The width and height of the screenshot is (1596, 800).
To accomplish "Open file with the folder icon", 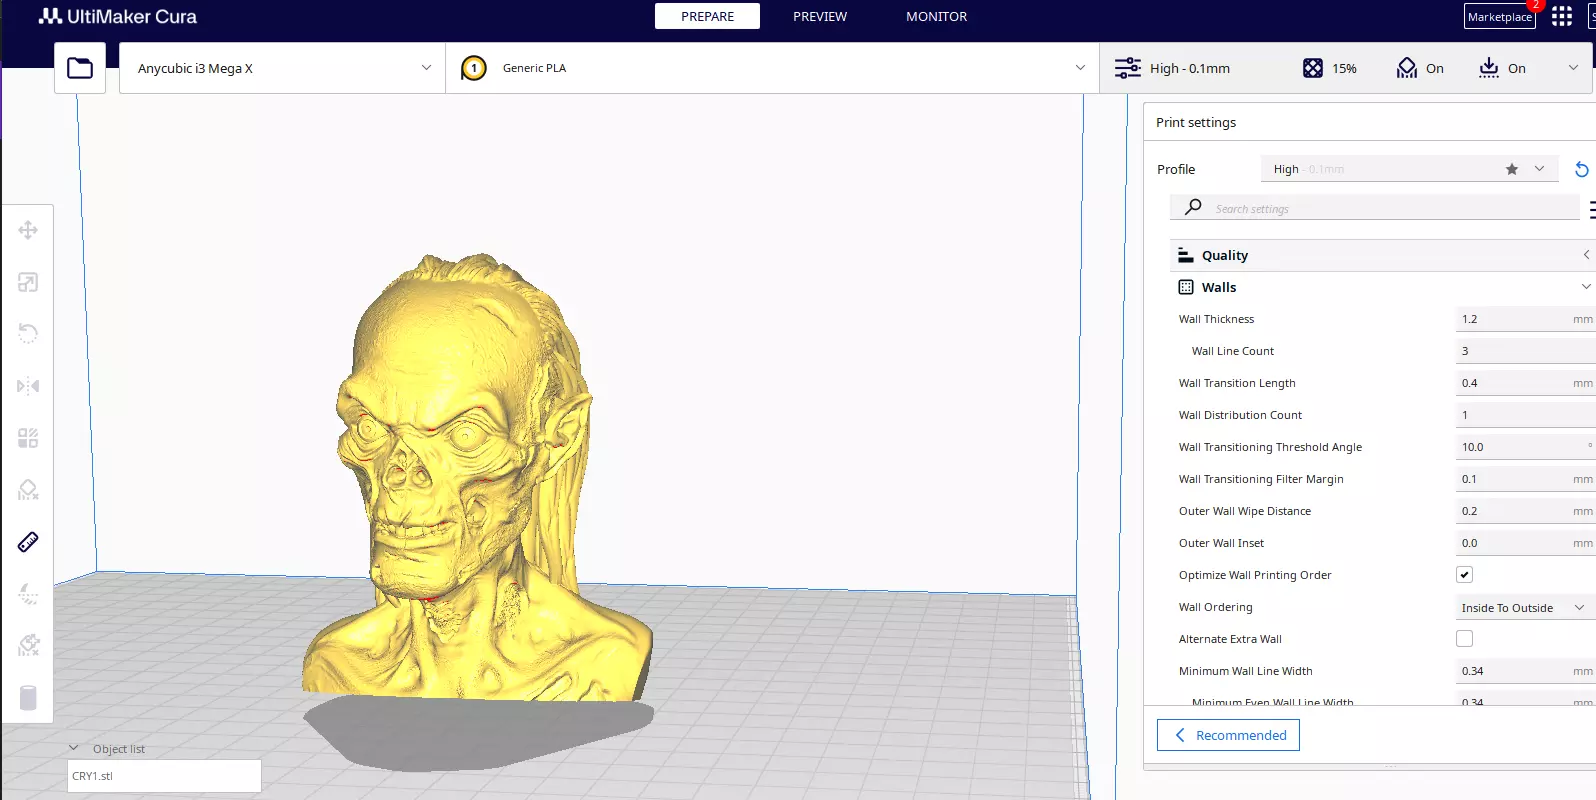I will (80, 68).
